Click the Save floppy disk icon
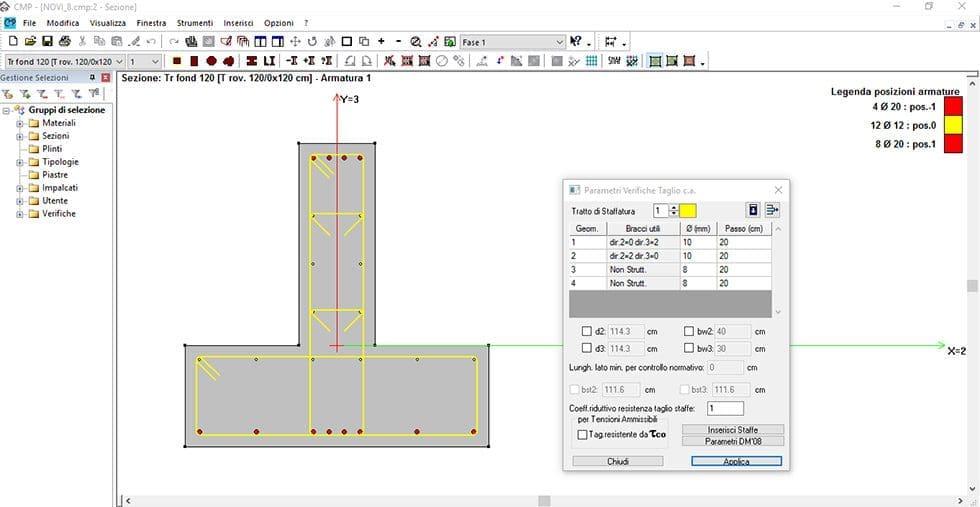The height and width of the screenshot is (507, 980). [47, 42]
